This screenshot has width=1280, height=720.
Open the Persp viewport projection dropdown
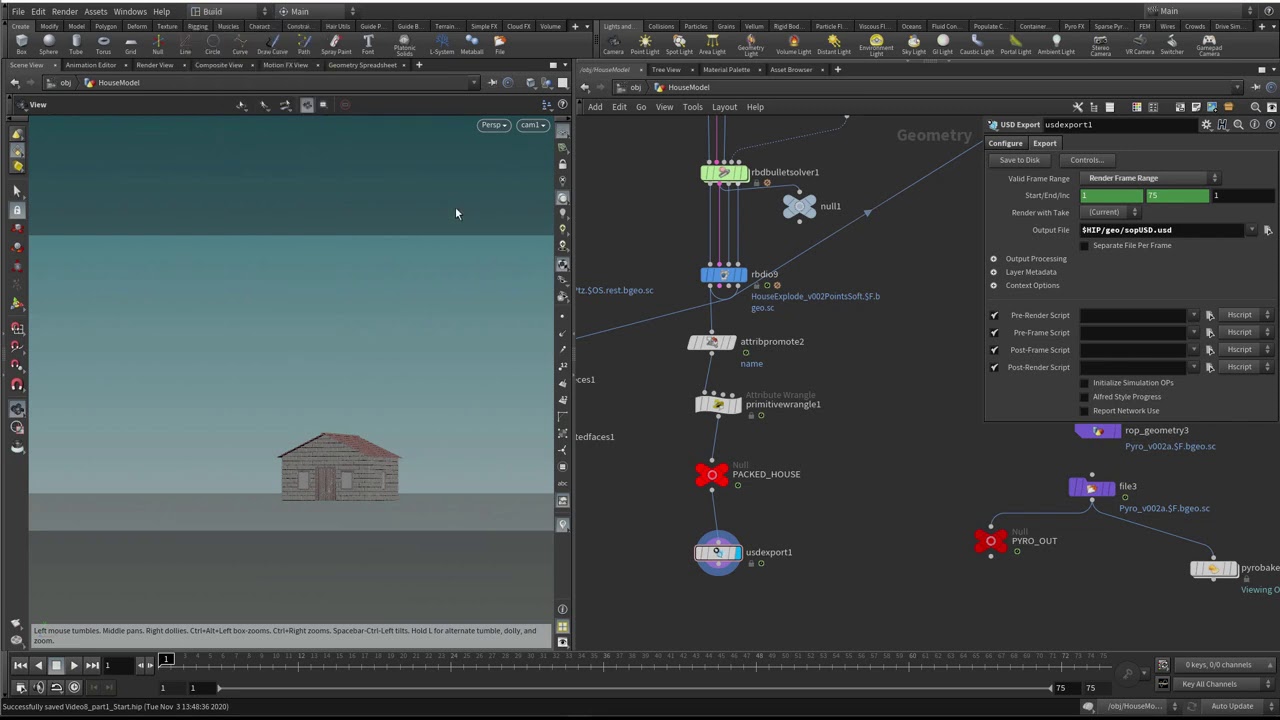494,125
